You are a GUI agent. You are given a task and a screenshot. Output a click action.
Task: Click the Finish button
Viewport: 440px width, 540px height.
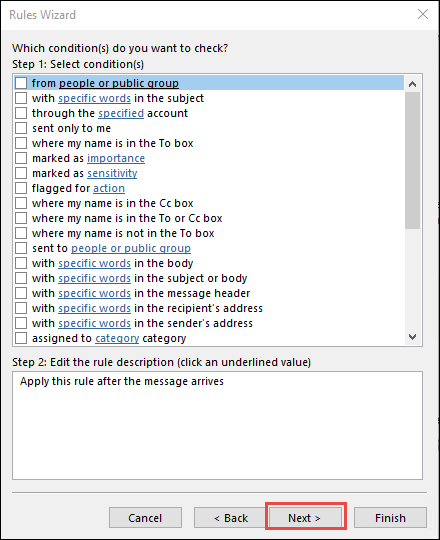pyautogui.click(x=390, y=518)
